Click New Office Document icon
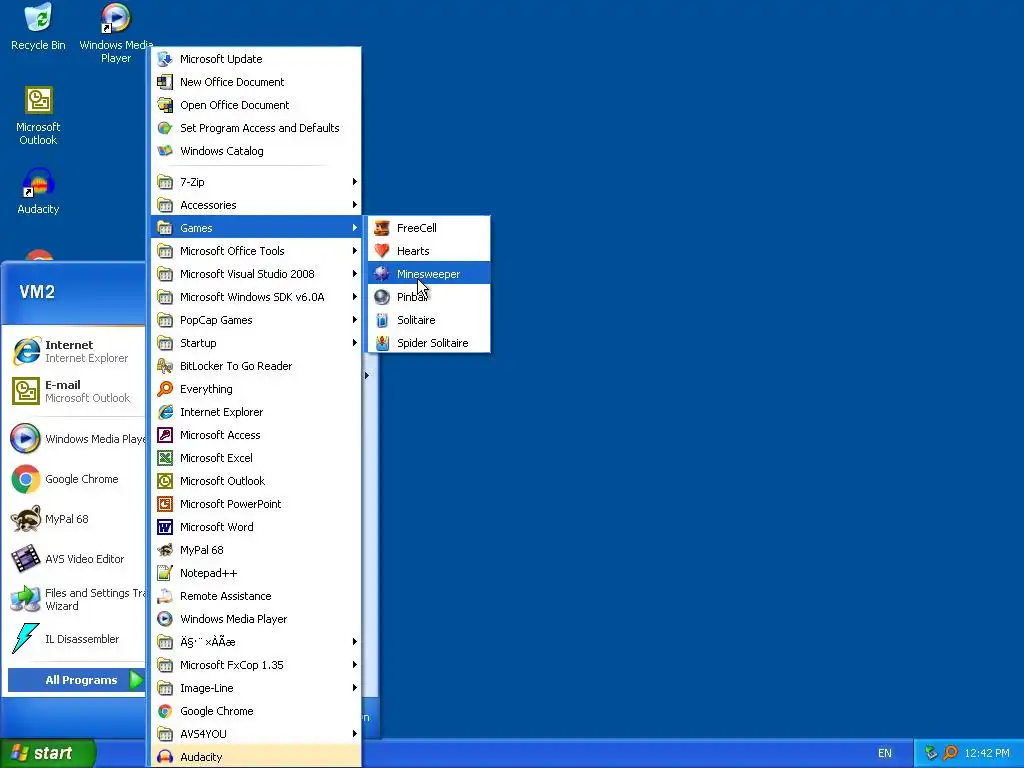Viewport: 1024px width, 768px height. tap(165, 82)
